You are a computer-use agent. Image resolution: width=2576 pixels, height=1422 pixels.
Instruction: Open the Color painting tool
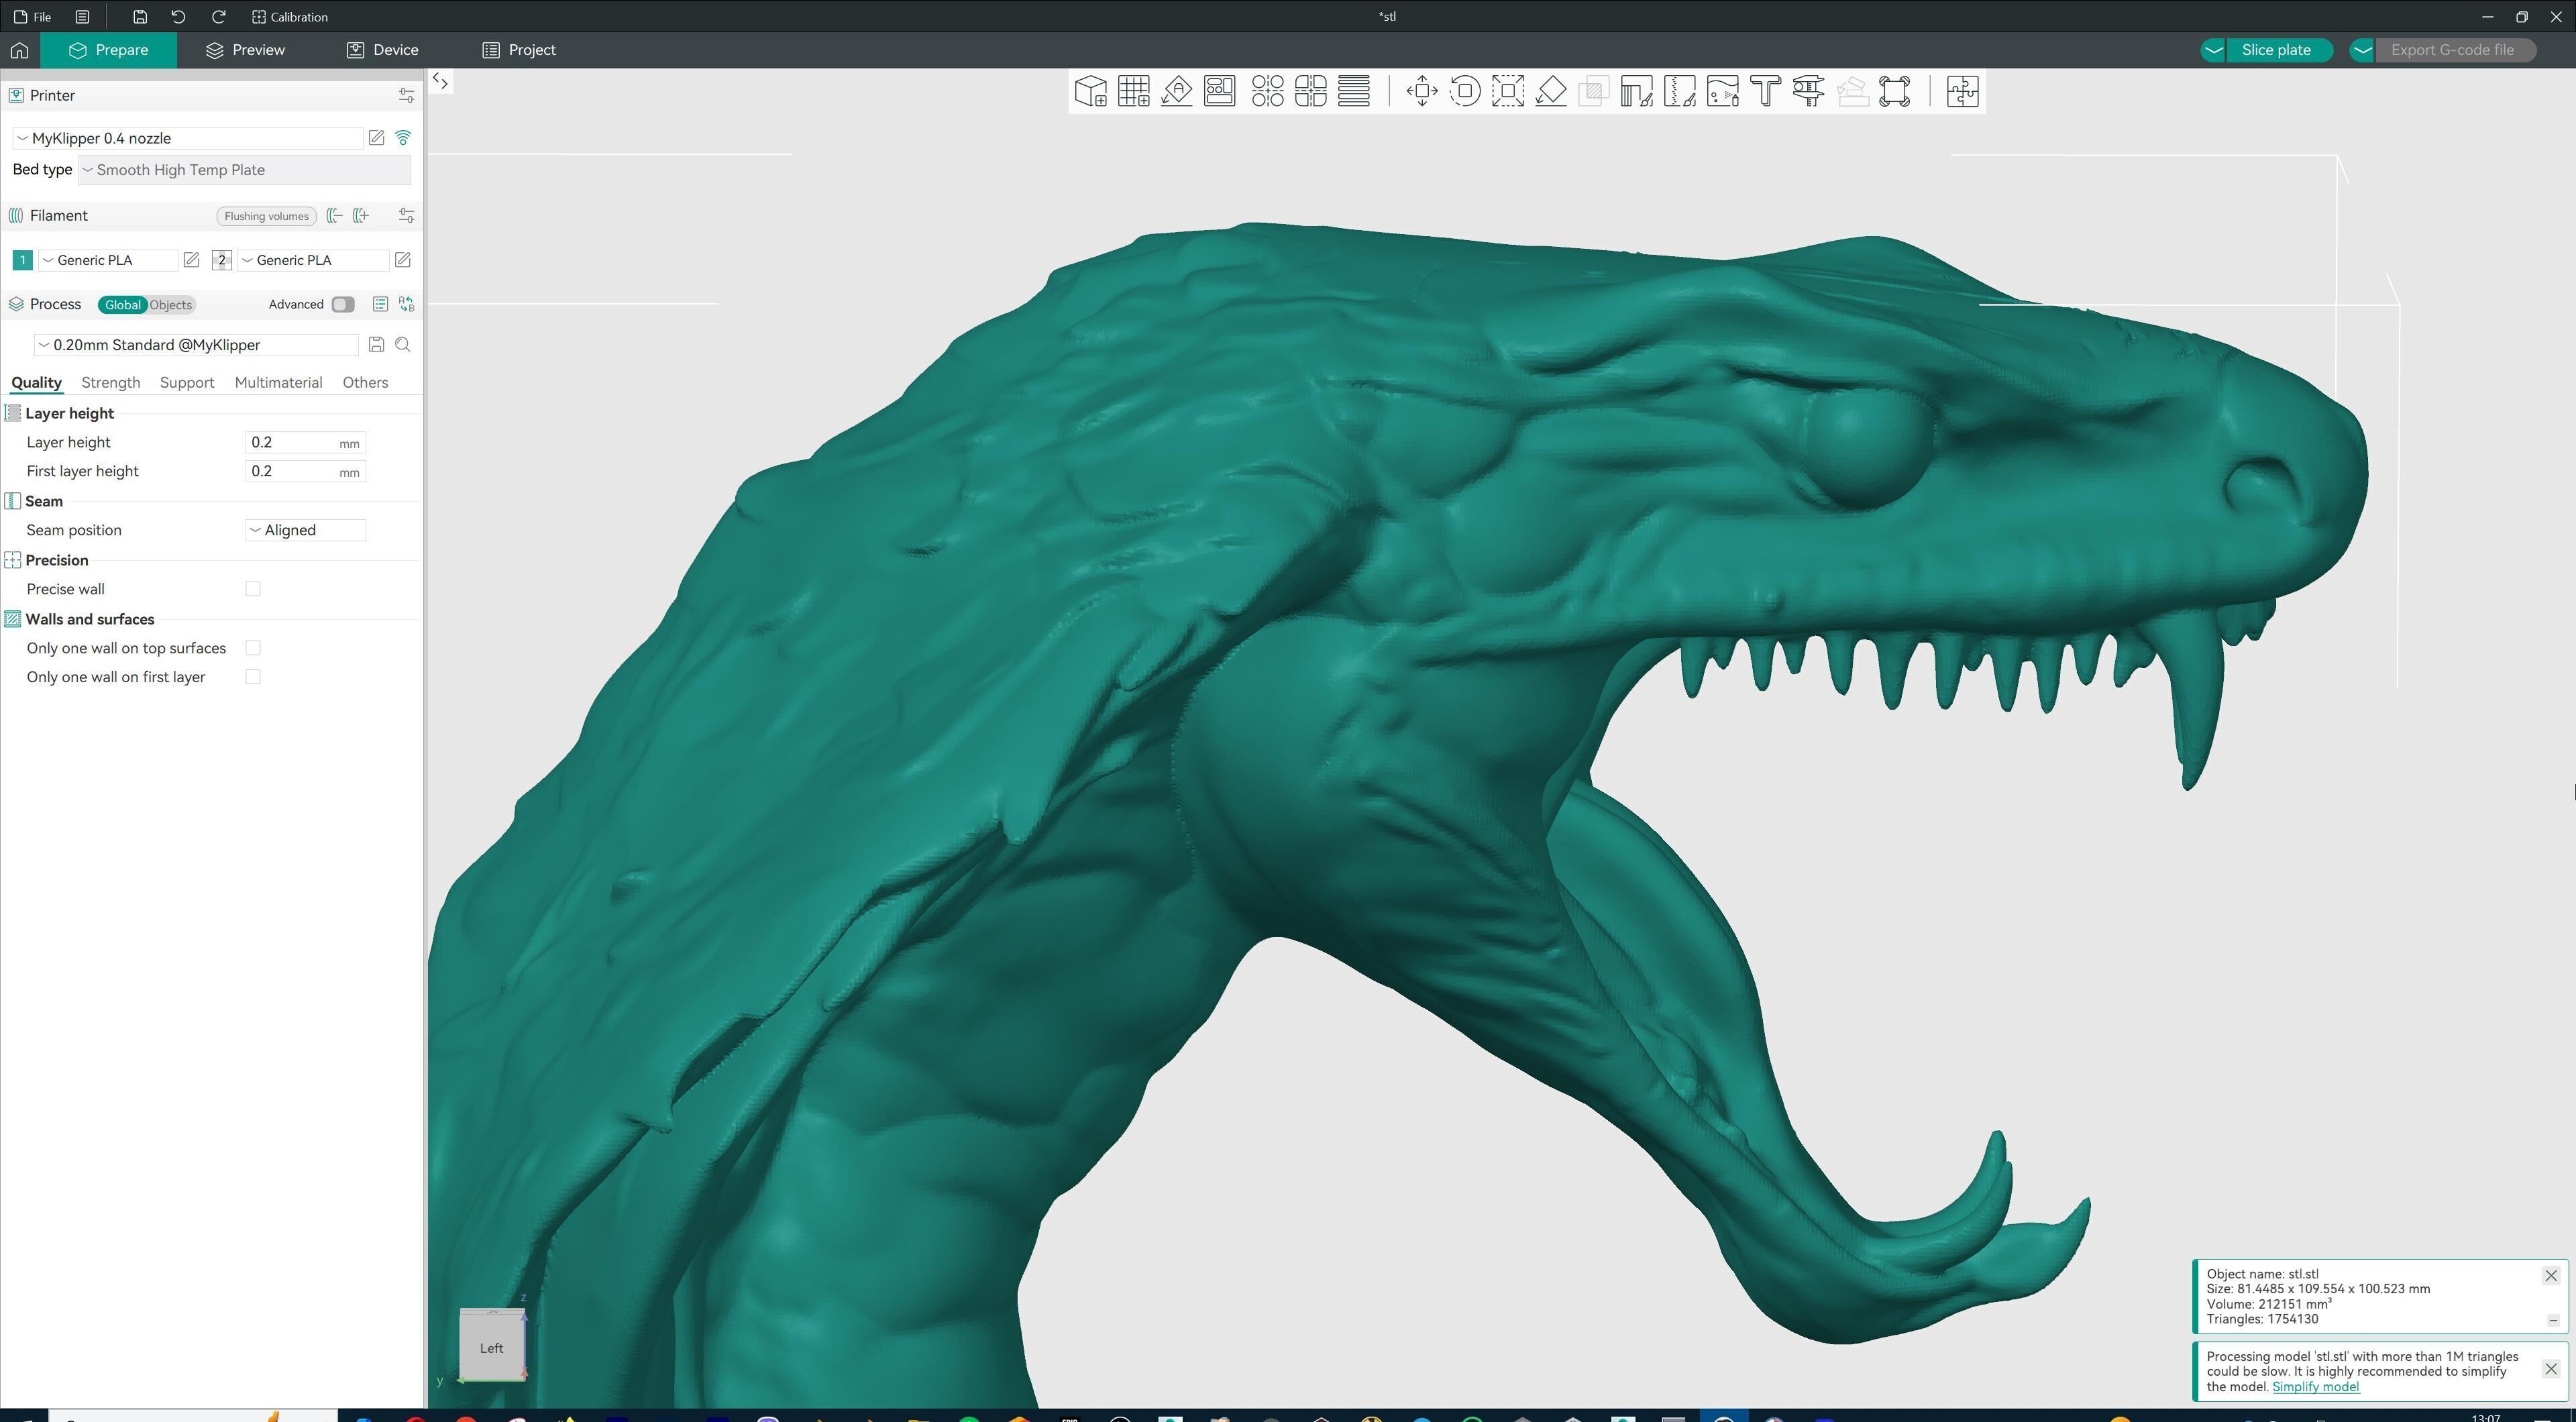1723,91
